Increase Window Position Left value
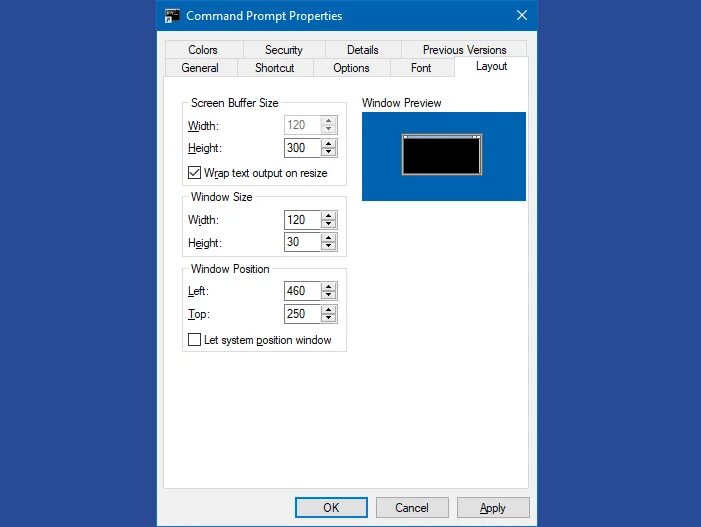 (x=329, y=287)
